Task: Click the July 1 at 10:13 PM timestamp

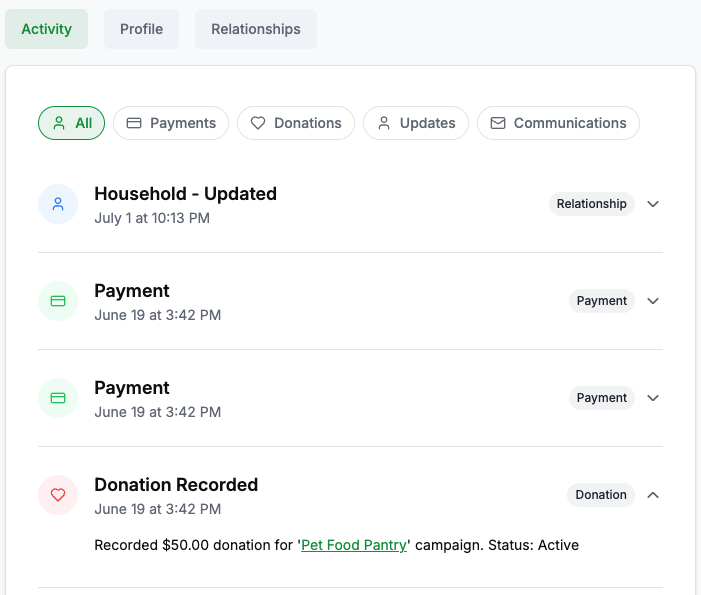Action: 152,218
